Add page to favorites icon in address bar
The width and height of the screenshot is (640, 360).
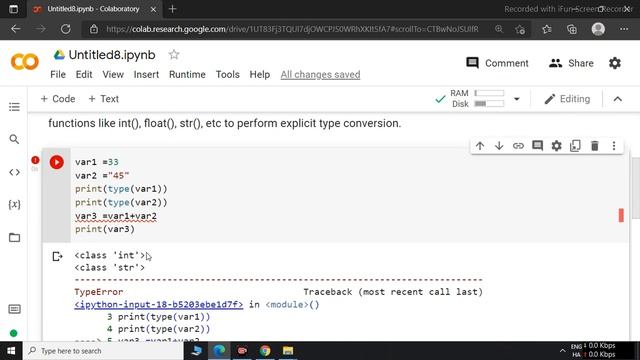pos(520,29)
